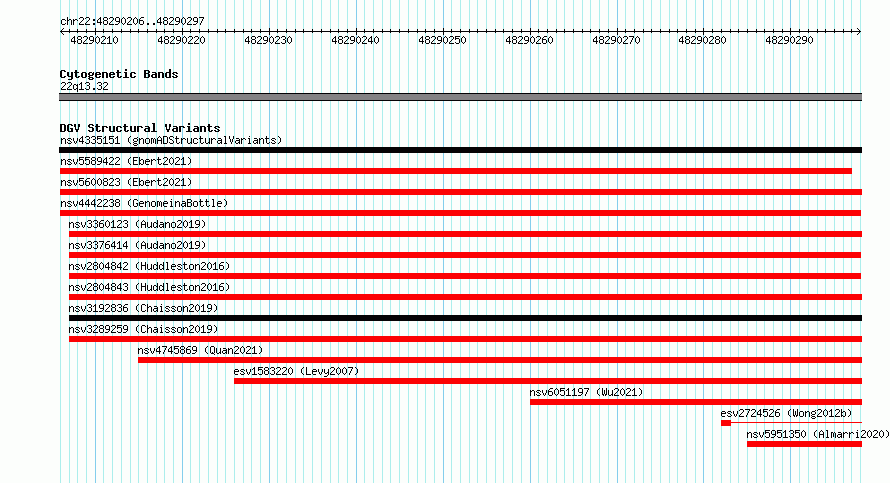This screenshot has width=890, height=483.
Task: Click the red nsv2804842 variant bar
Action: (465, 276)
